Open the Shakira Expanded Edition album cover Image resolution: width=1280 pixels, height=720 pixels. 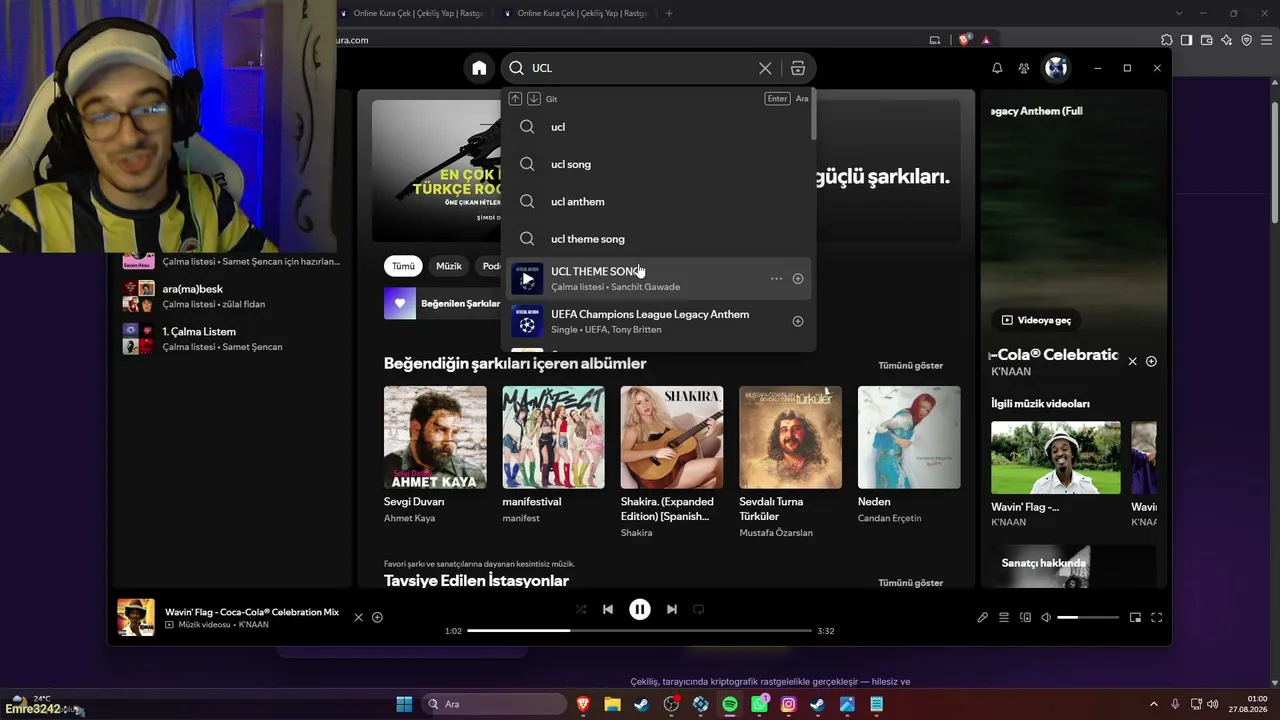point(672,437)
